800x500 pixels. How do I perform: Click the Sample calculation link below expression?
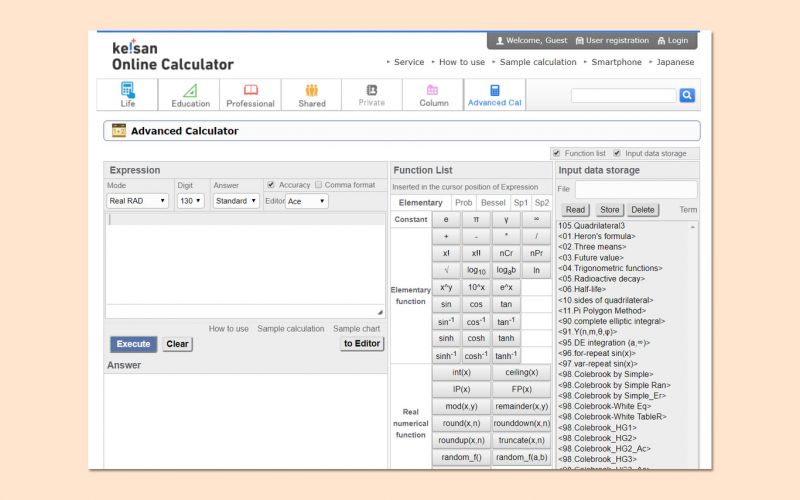[x=290, y=329]
